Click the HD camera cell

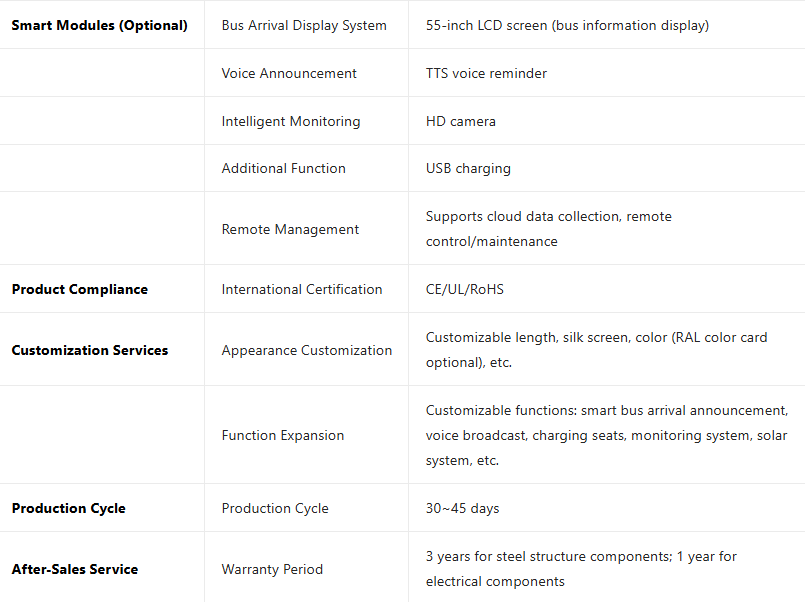point(461,121)
